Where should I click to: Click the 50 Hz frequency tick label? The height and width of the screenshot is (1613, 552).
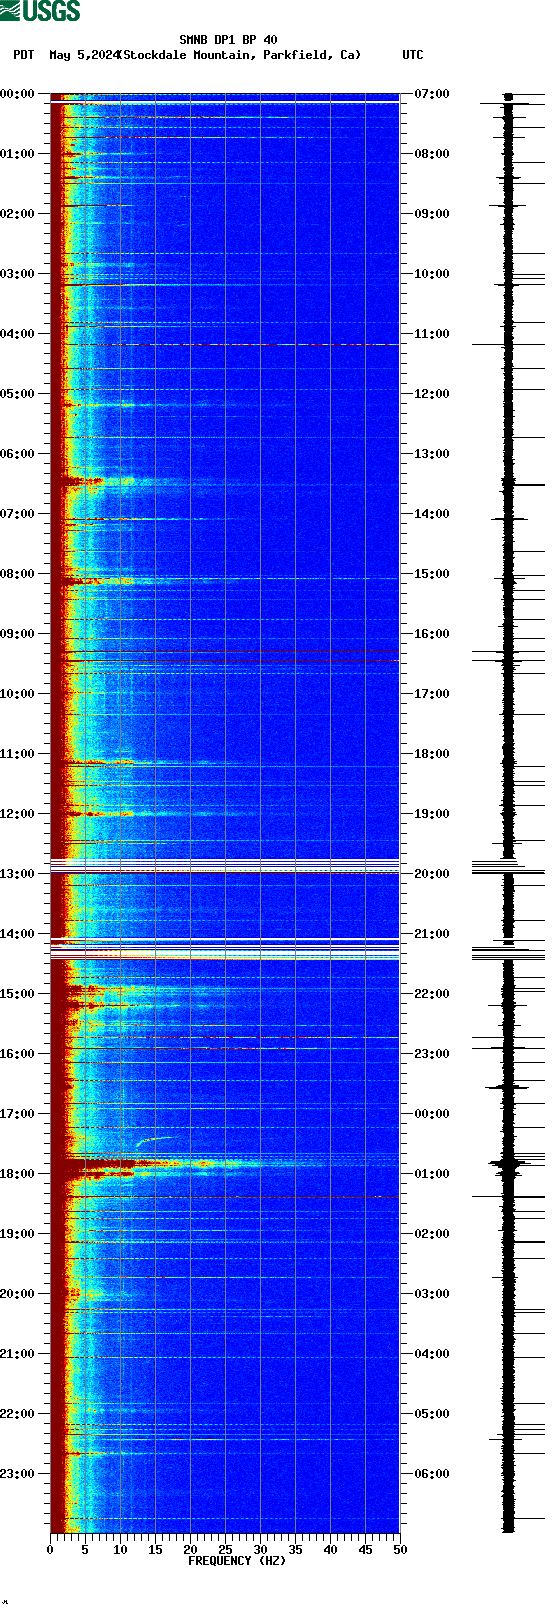400,1550
